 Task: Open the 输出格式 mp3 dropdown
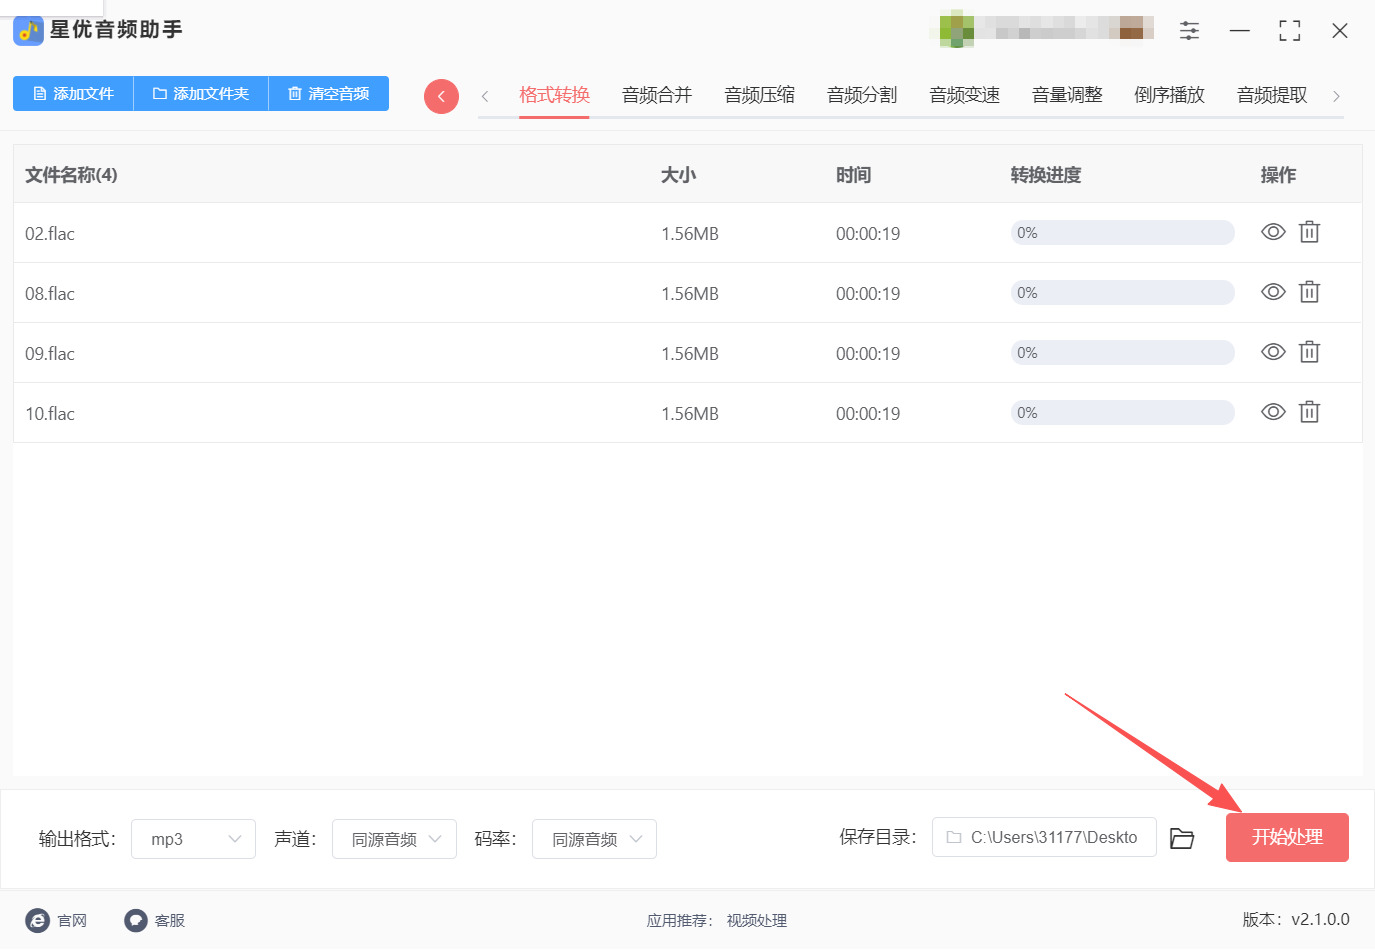pos(193,839)
